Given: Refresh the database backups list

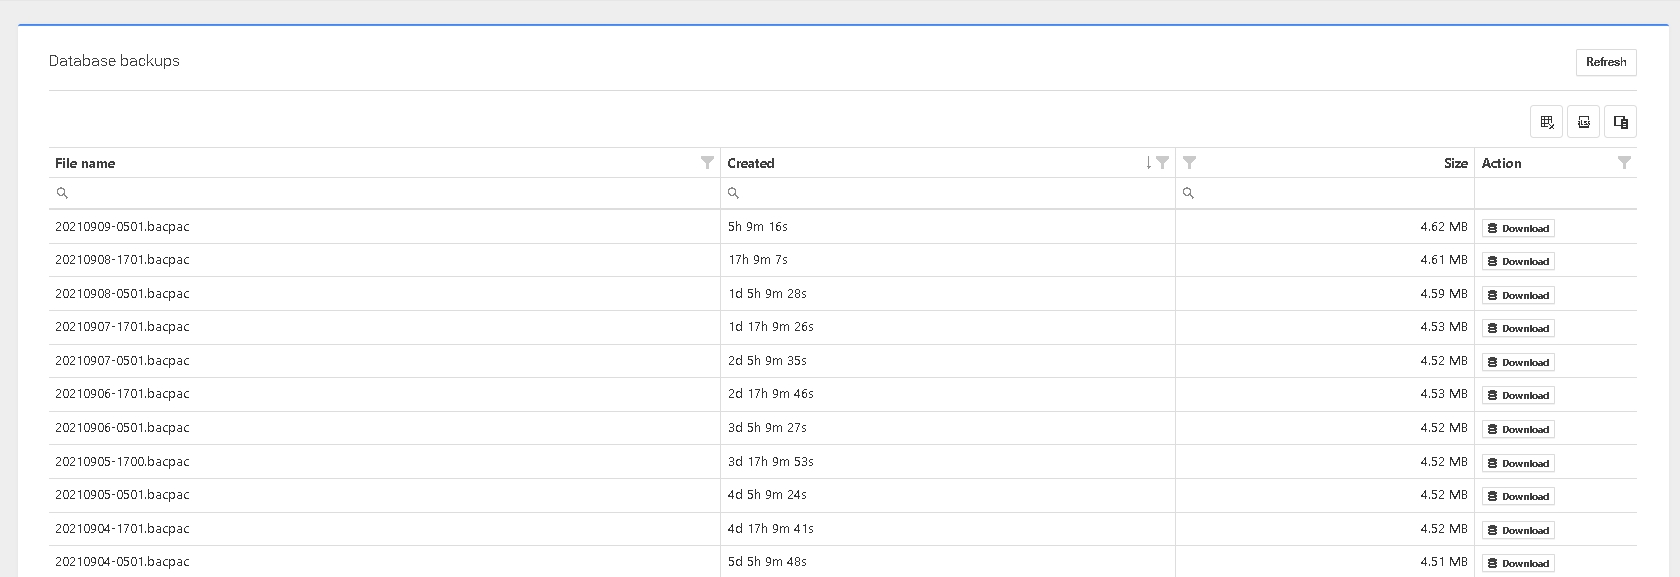Looking at the screenshot, I should point(1605,62).
